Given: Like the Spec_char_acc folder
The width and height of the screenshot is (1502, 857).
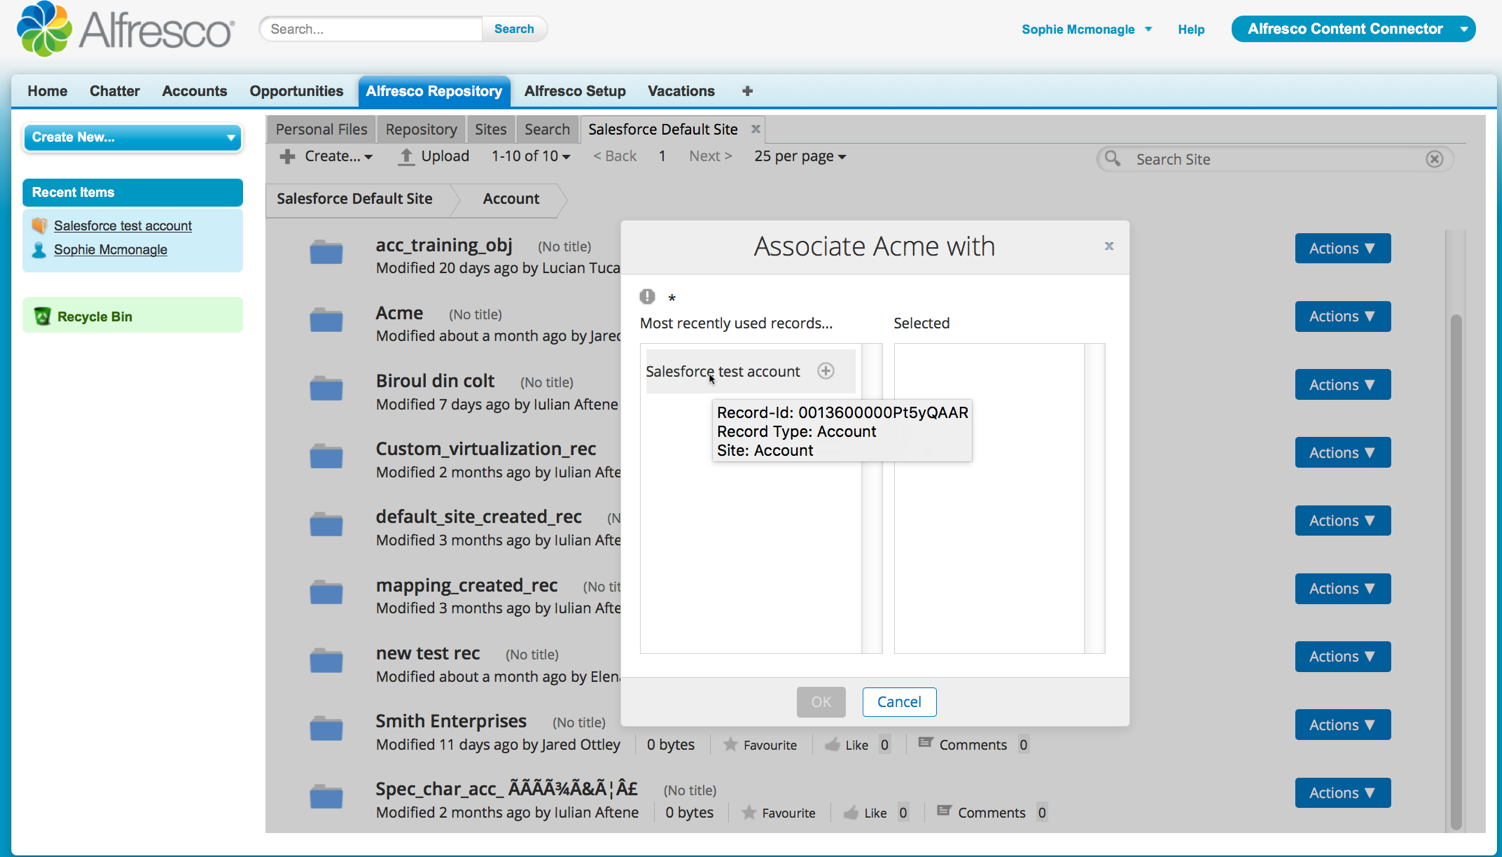Looking at the screenshot, I should click(x=851, y=813).
